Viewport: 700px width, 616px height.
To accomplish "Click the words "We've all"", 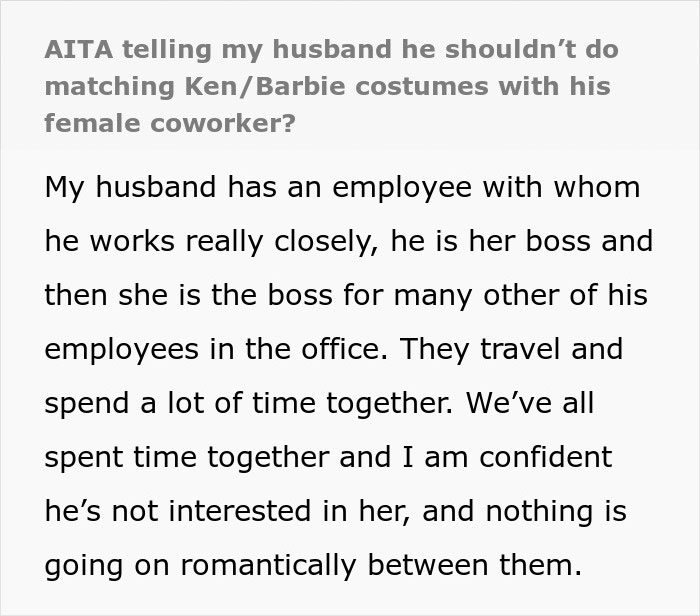I will click(x=530, y=404).
